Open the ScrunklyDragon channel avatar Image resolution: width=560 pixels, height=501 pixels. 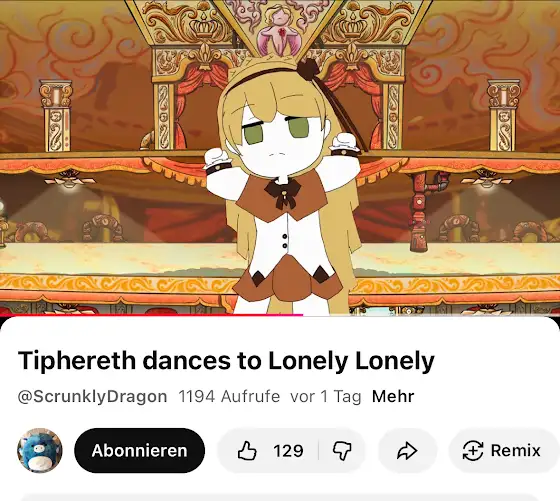pyautogui.click(x=40, y=450)
